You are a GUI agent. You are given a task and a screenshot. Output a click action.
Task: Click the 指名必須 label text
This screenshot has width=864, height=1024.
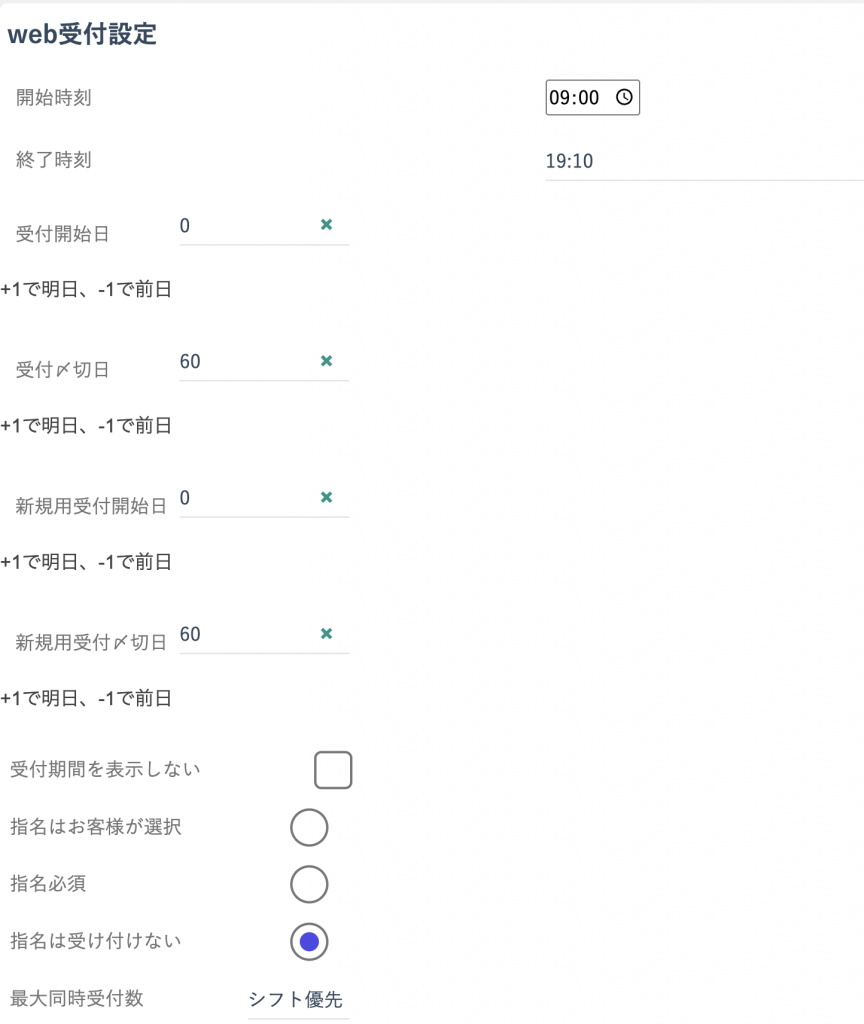pyautogui.click(x=48, y=884)
